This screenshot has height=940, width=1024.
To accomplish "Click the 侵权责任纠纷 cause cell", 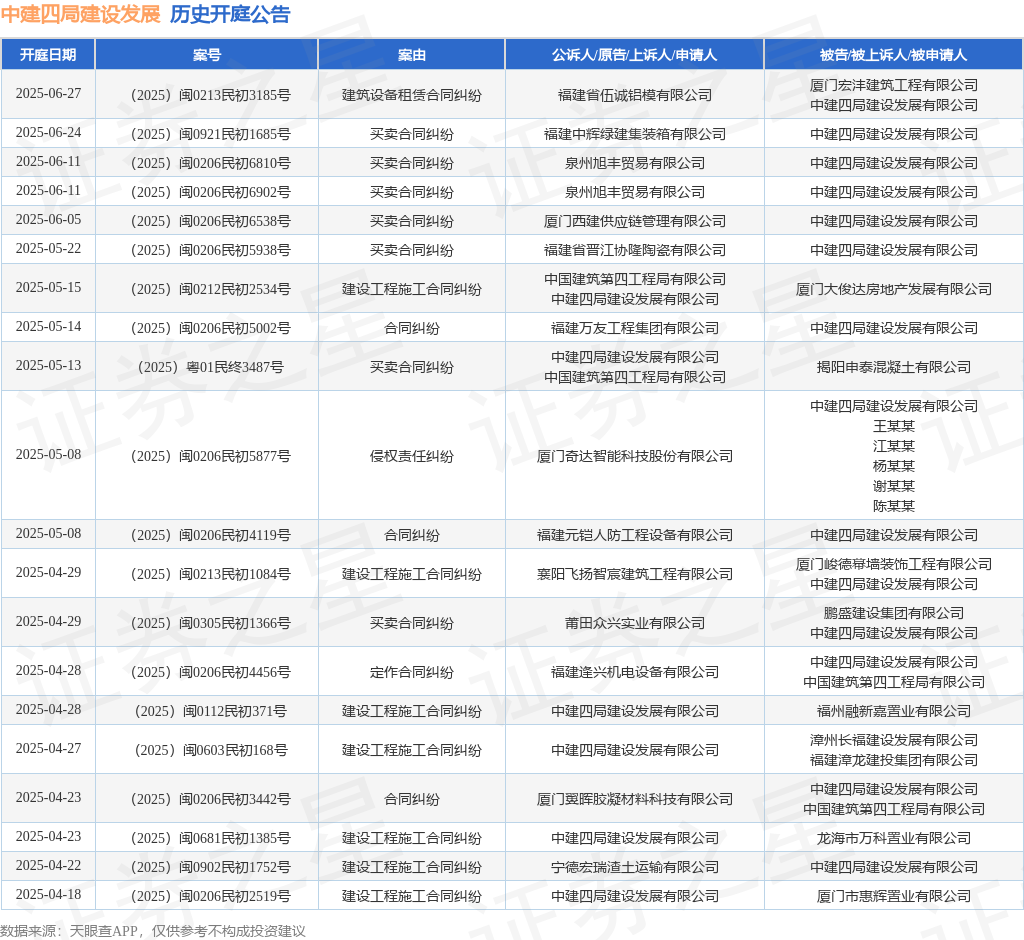I will click(x=411, y=456).
